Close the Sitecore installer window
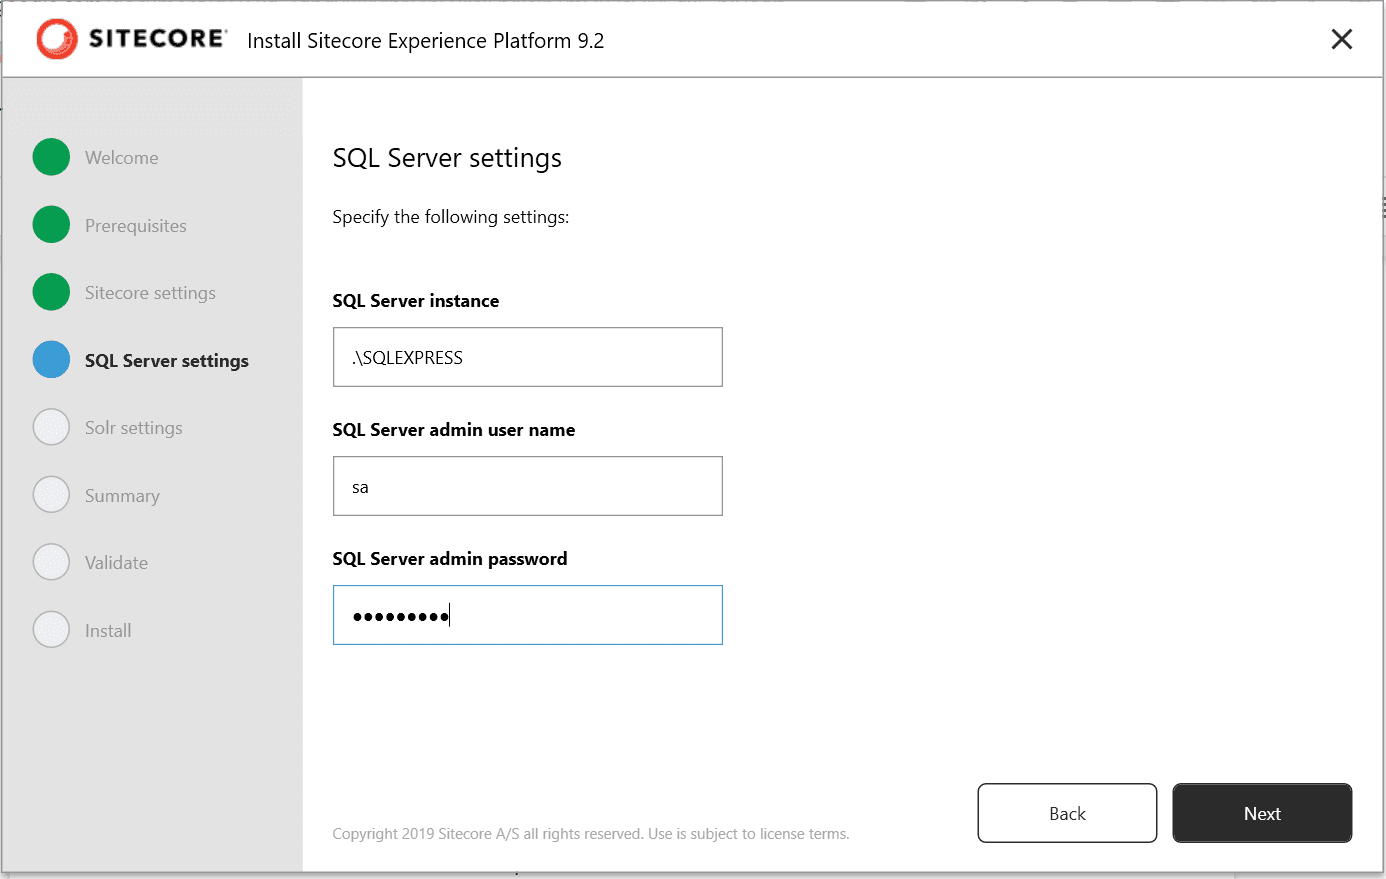This screenshot has width=1386, height=879. click(x=1342, y=39)
